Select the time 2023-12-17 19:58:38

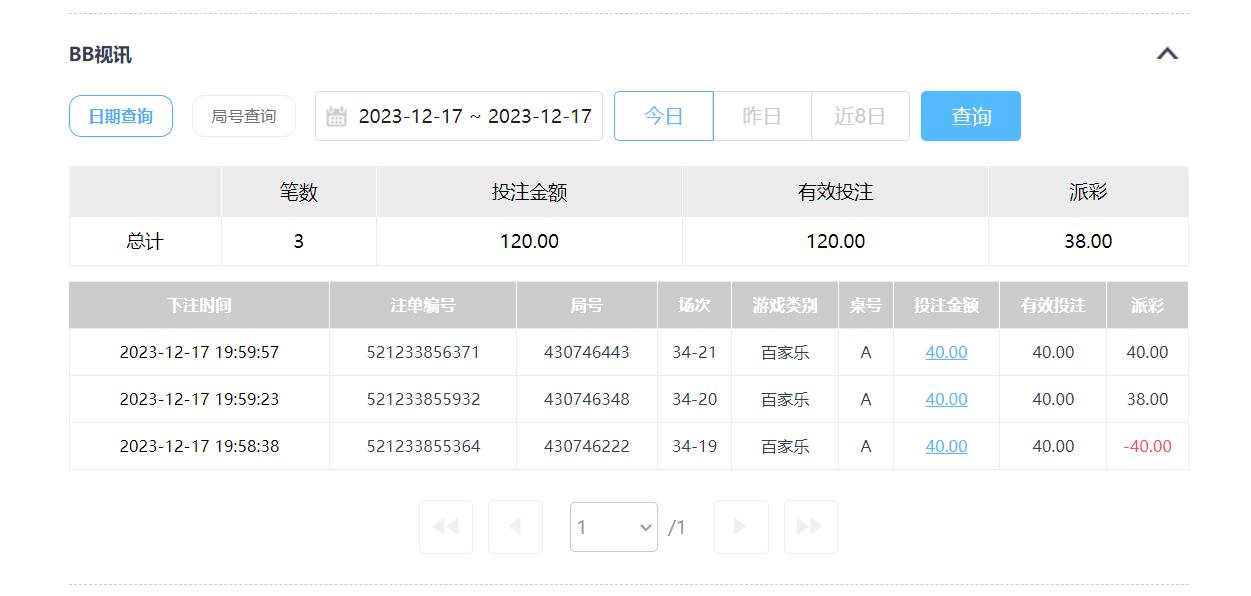(x=199, y=446)
